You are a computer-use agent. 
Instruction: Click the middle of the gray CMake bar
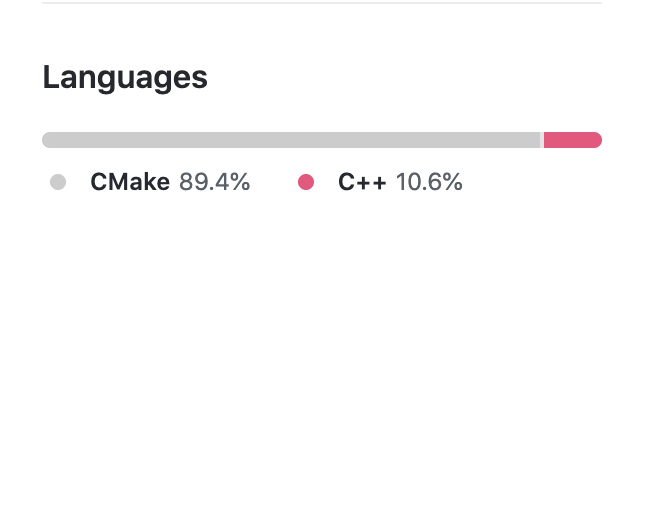tap(291, 140)
